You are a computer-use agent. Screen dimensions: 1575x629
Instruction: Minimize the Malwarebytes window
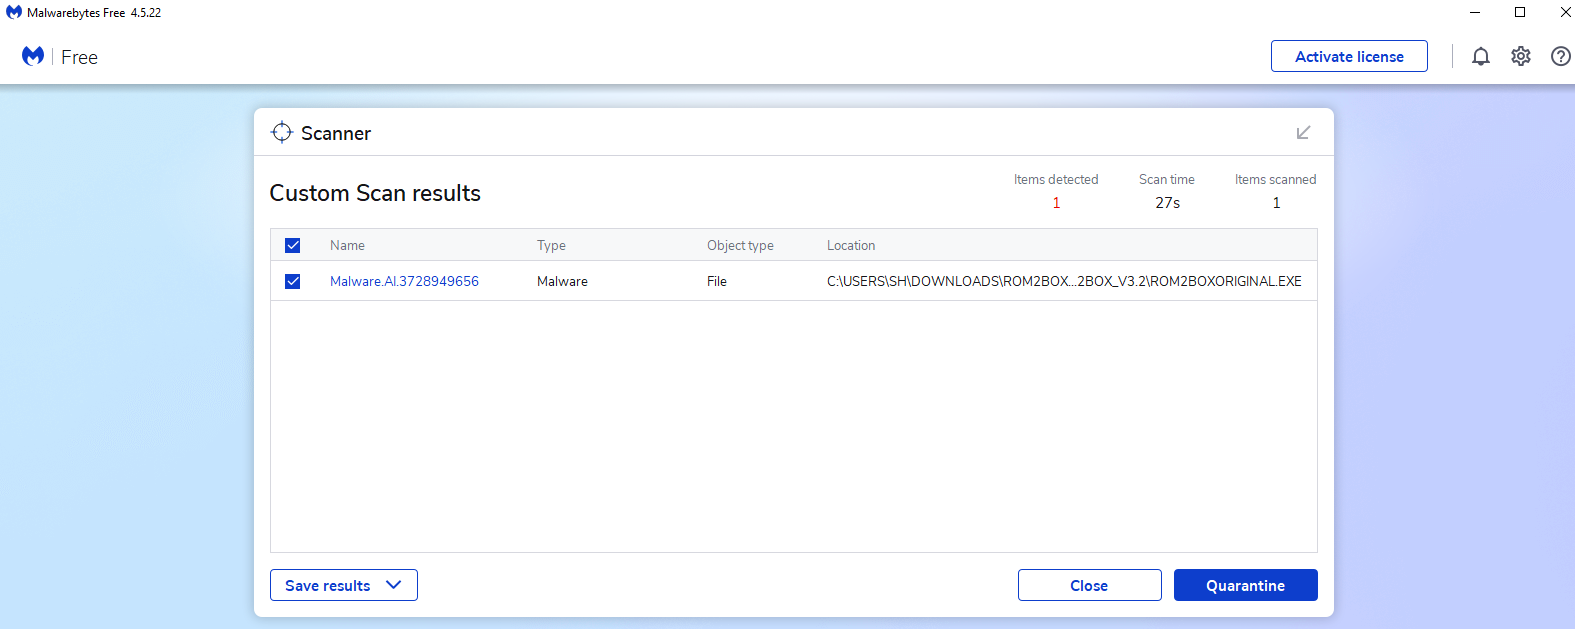tap(1475, 12)
